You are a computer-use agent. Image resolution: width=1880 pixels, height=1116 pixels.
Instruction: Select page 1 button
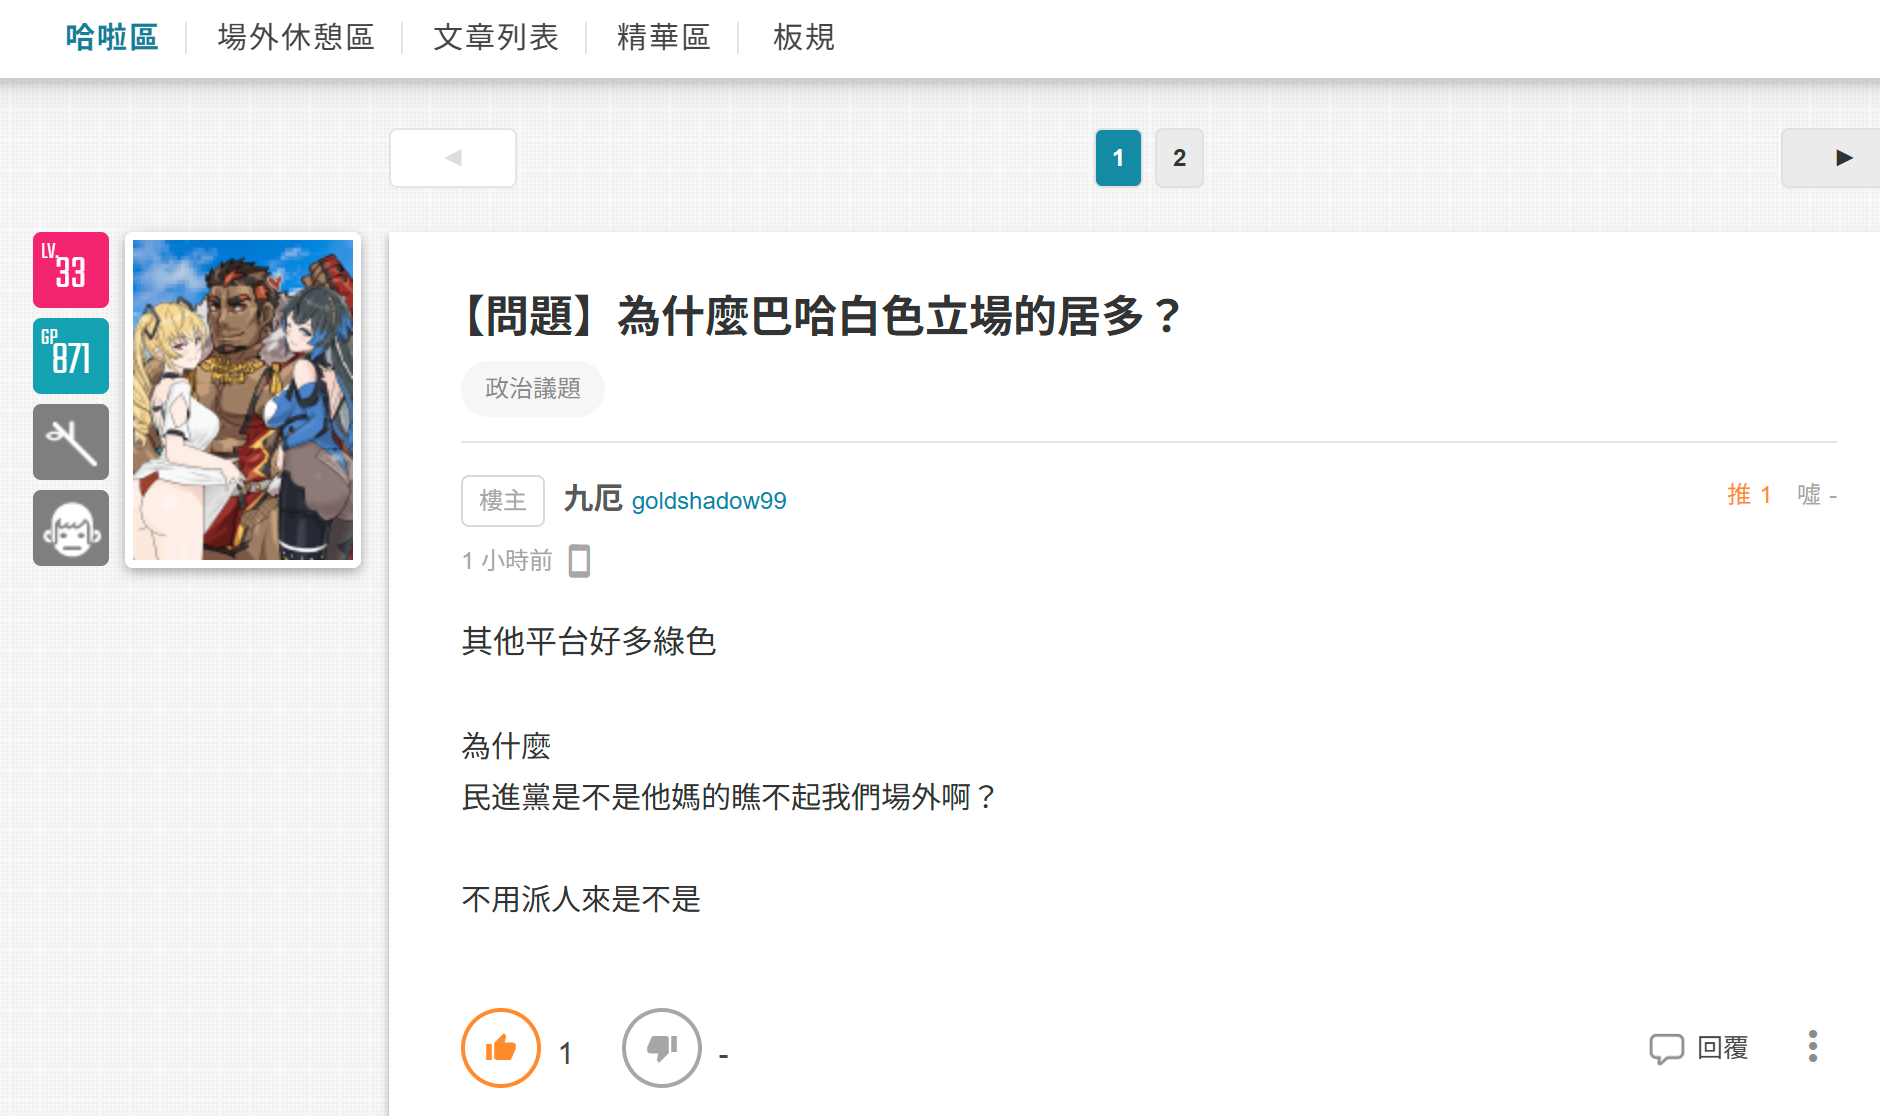pyautogui.click(x=1118, y=158)
